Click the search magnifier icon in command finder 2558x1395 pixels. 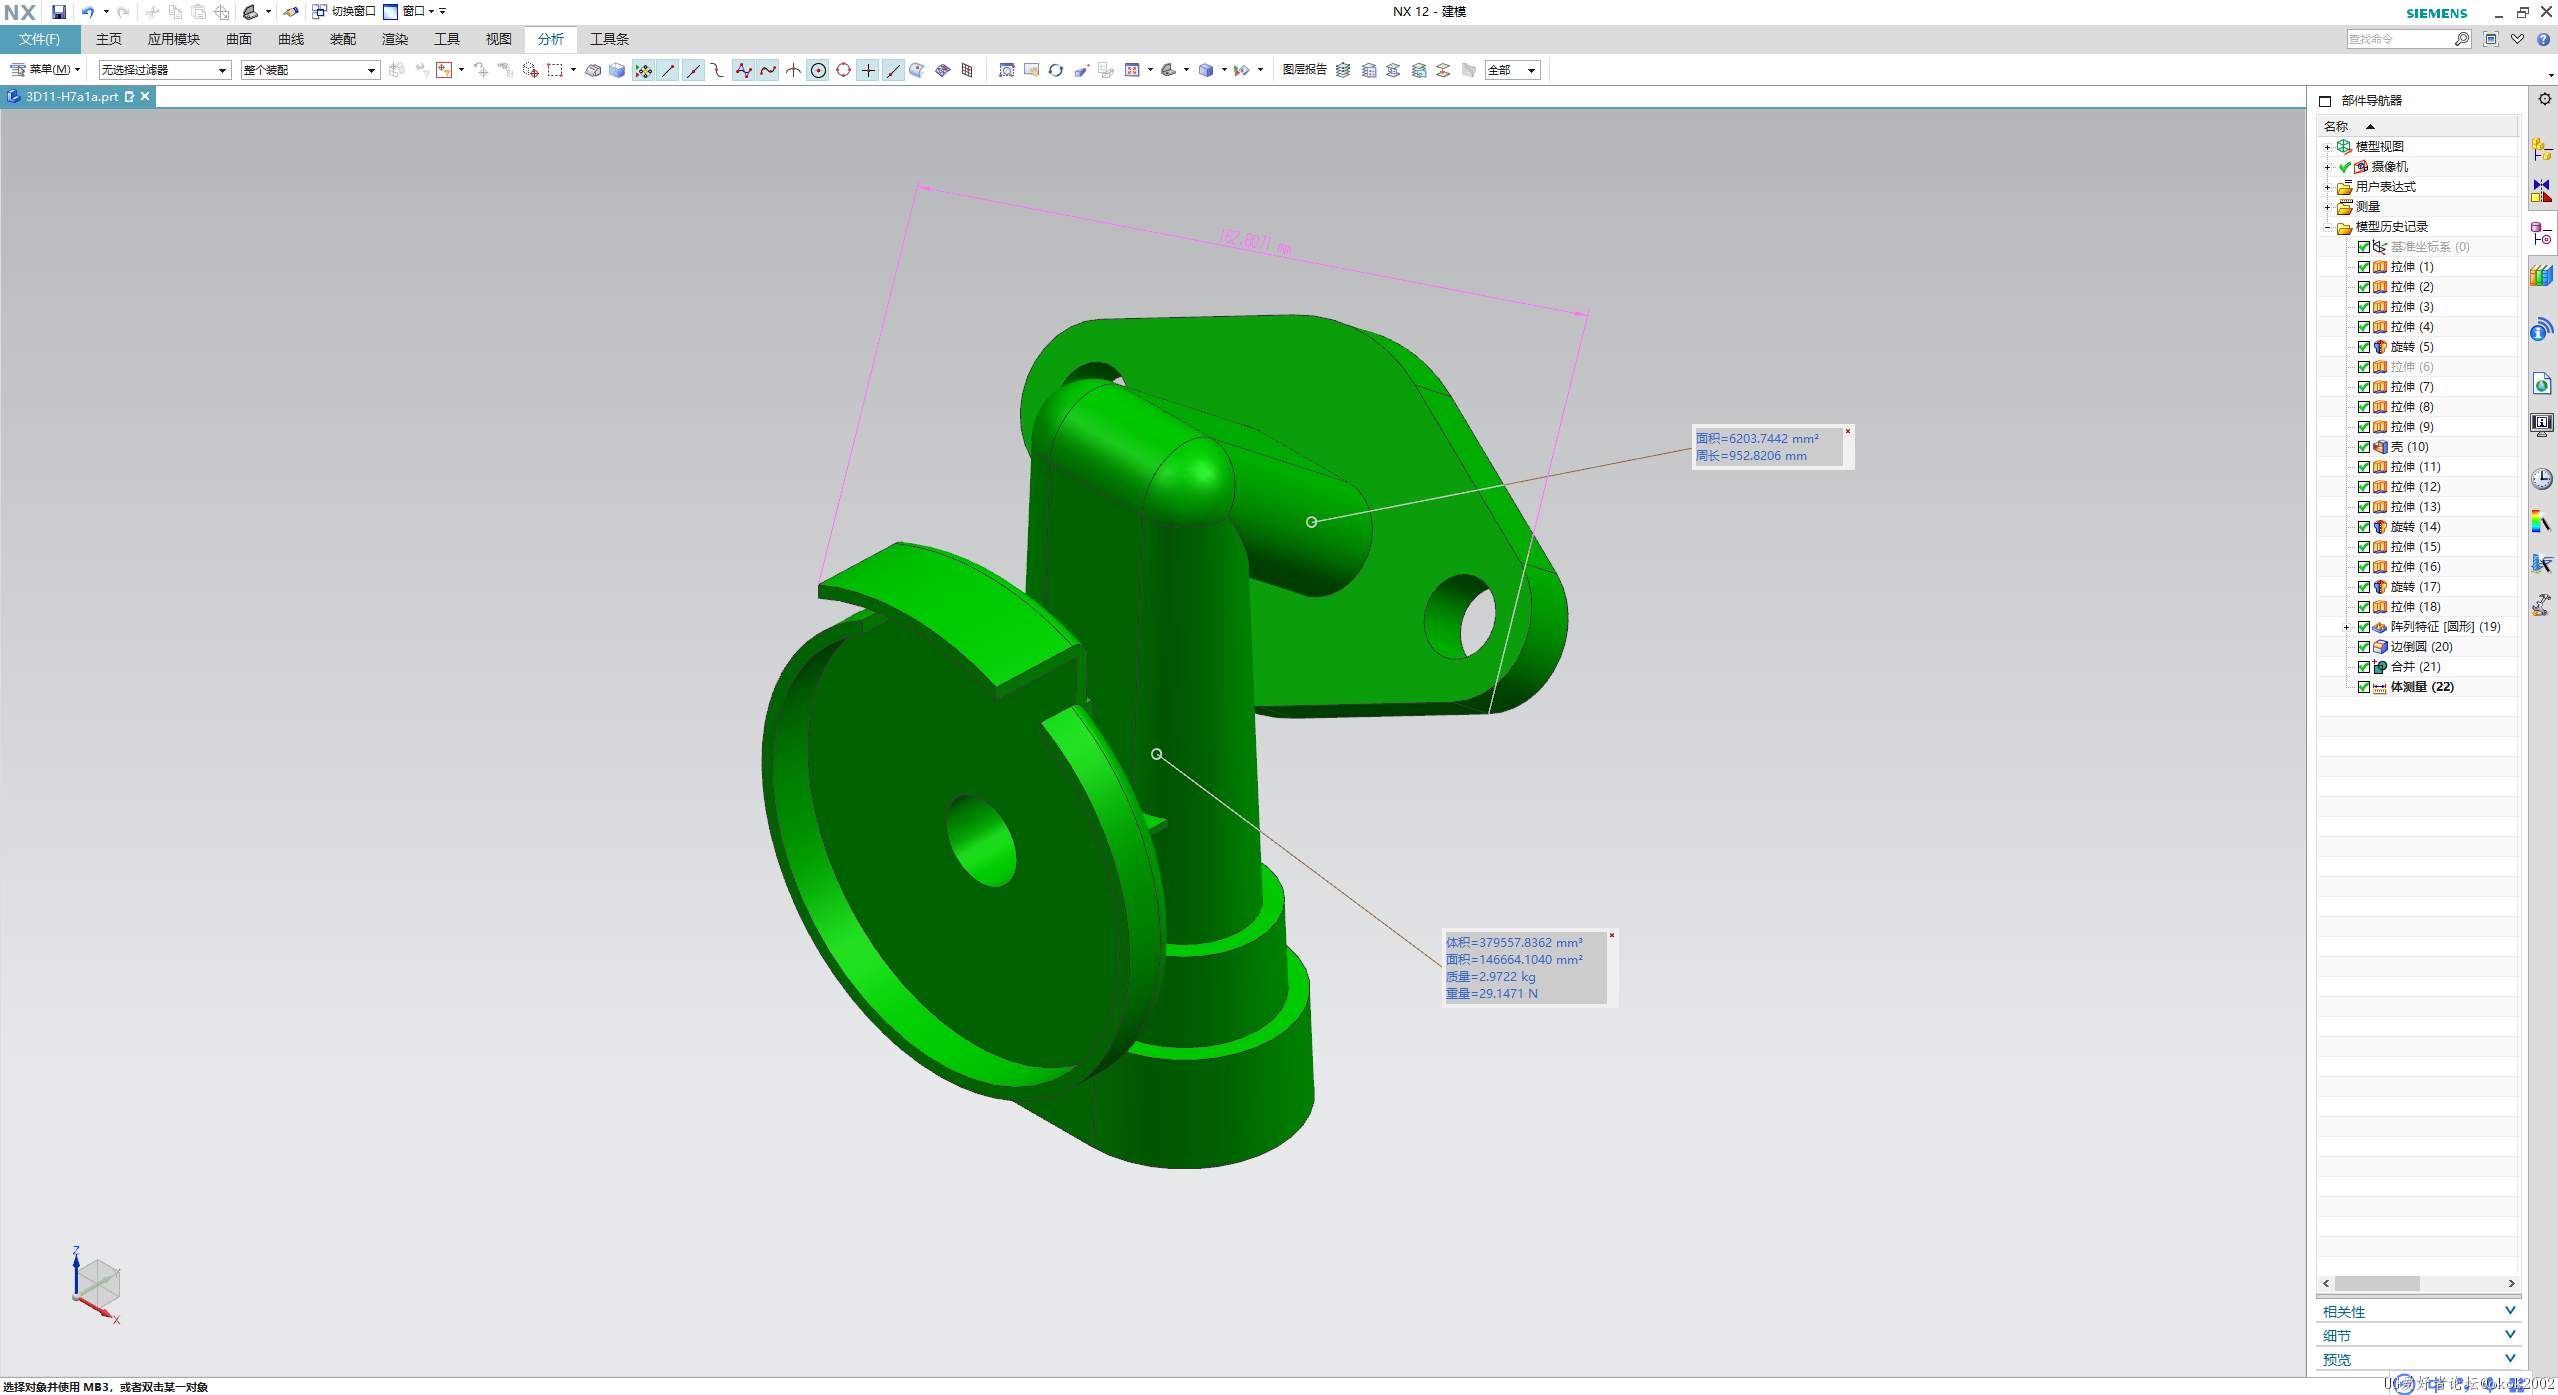(2461, 39)
